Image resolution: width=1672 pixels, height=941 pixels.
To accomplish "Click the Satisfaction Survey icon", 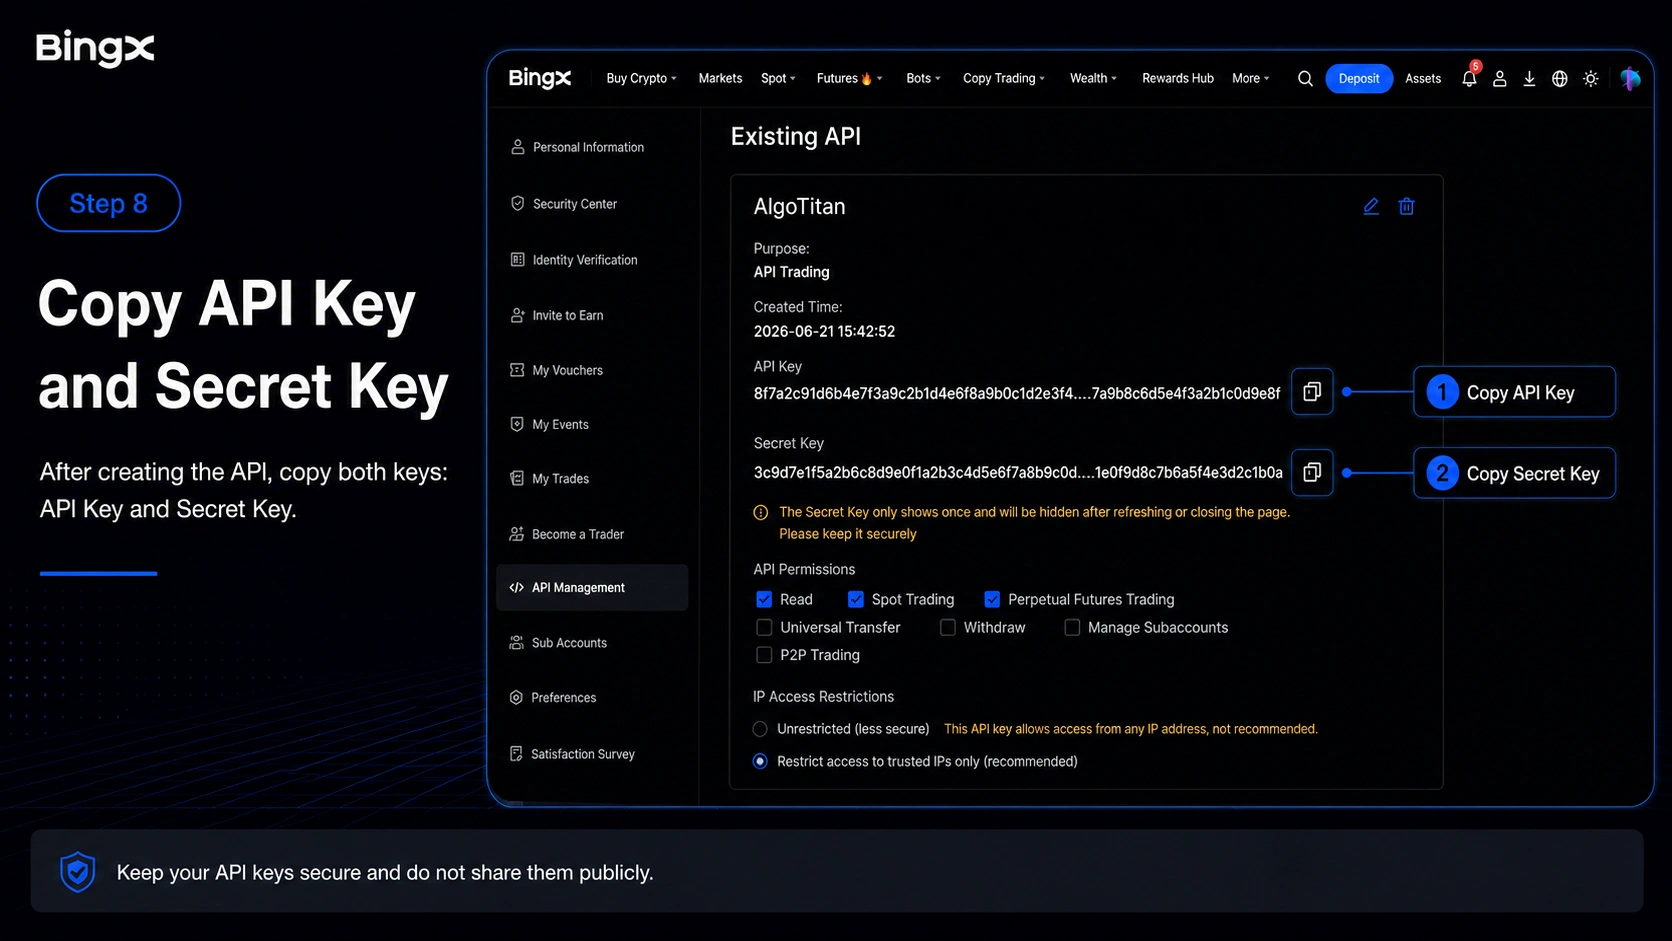I will (x=516, y=753).
